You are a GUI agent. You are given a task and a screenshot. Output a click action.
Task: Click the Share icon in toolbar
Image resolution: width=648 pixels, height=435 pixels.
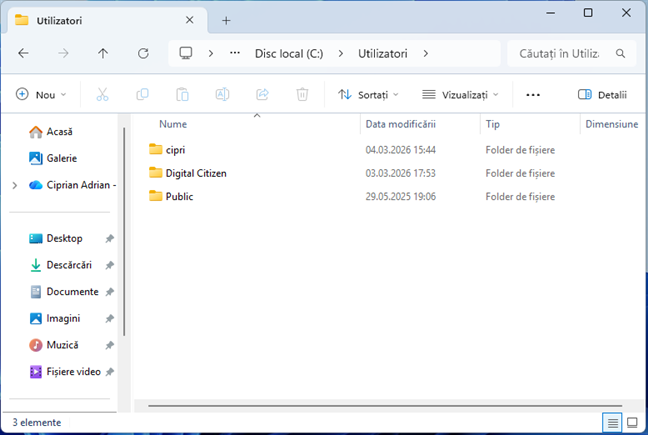coord(262,95)
